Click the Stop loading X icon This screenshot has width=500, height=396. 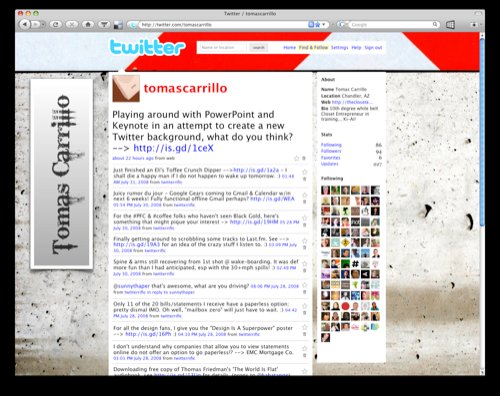click(72, 24)
